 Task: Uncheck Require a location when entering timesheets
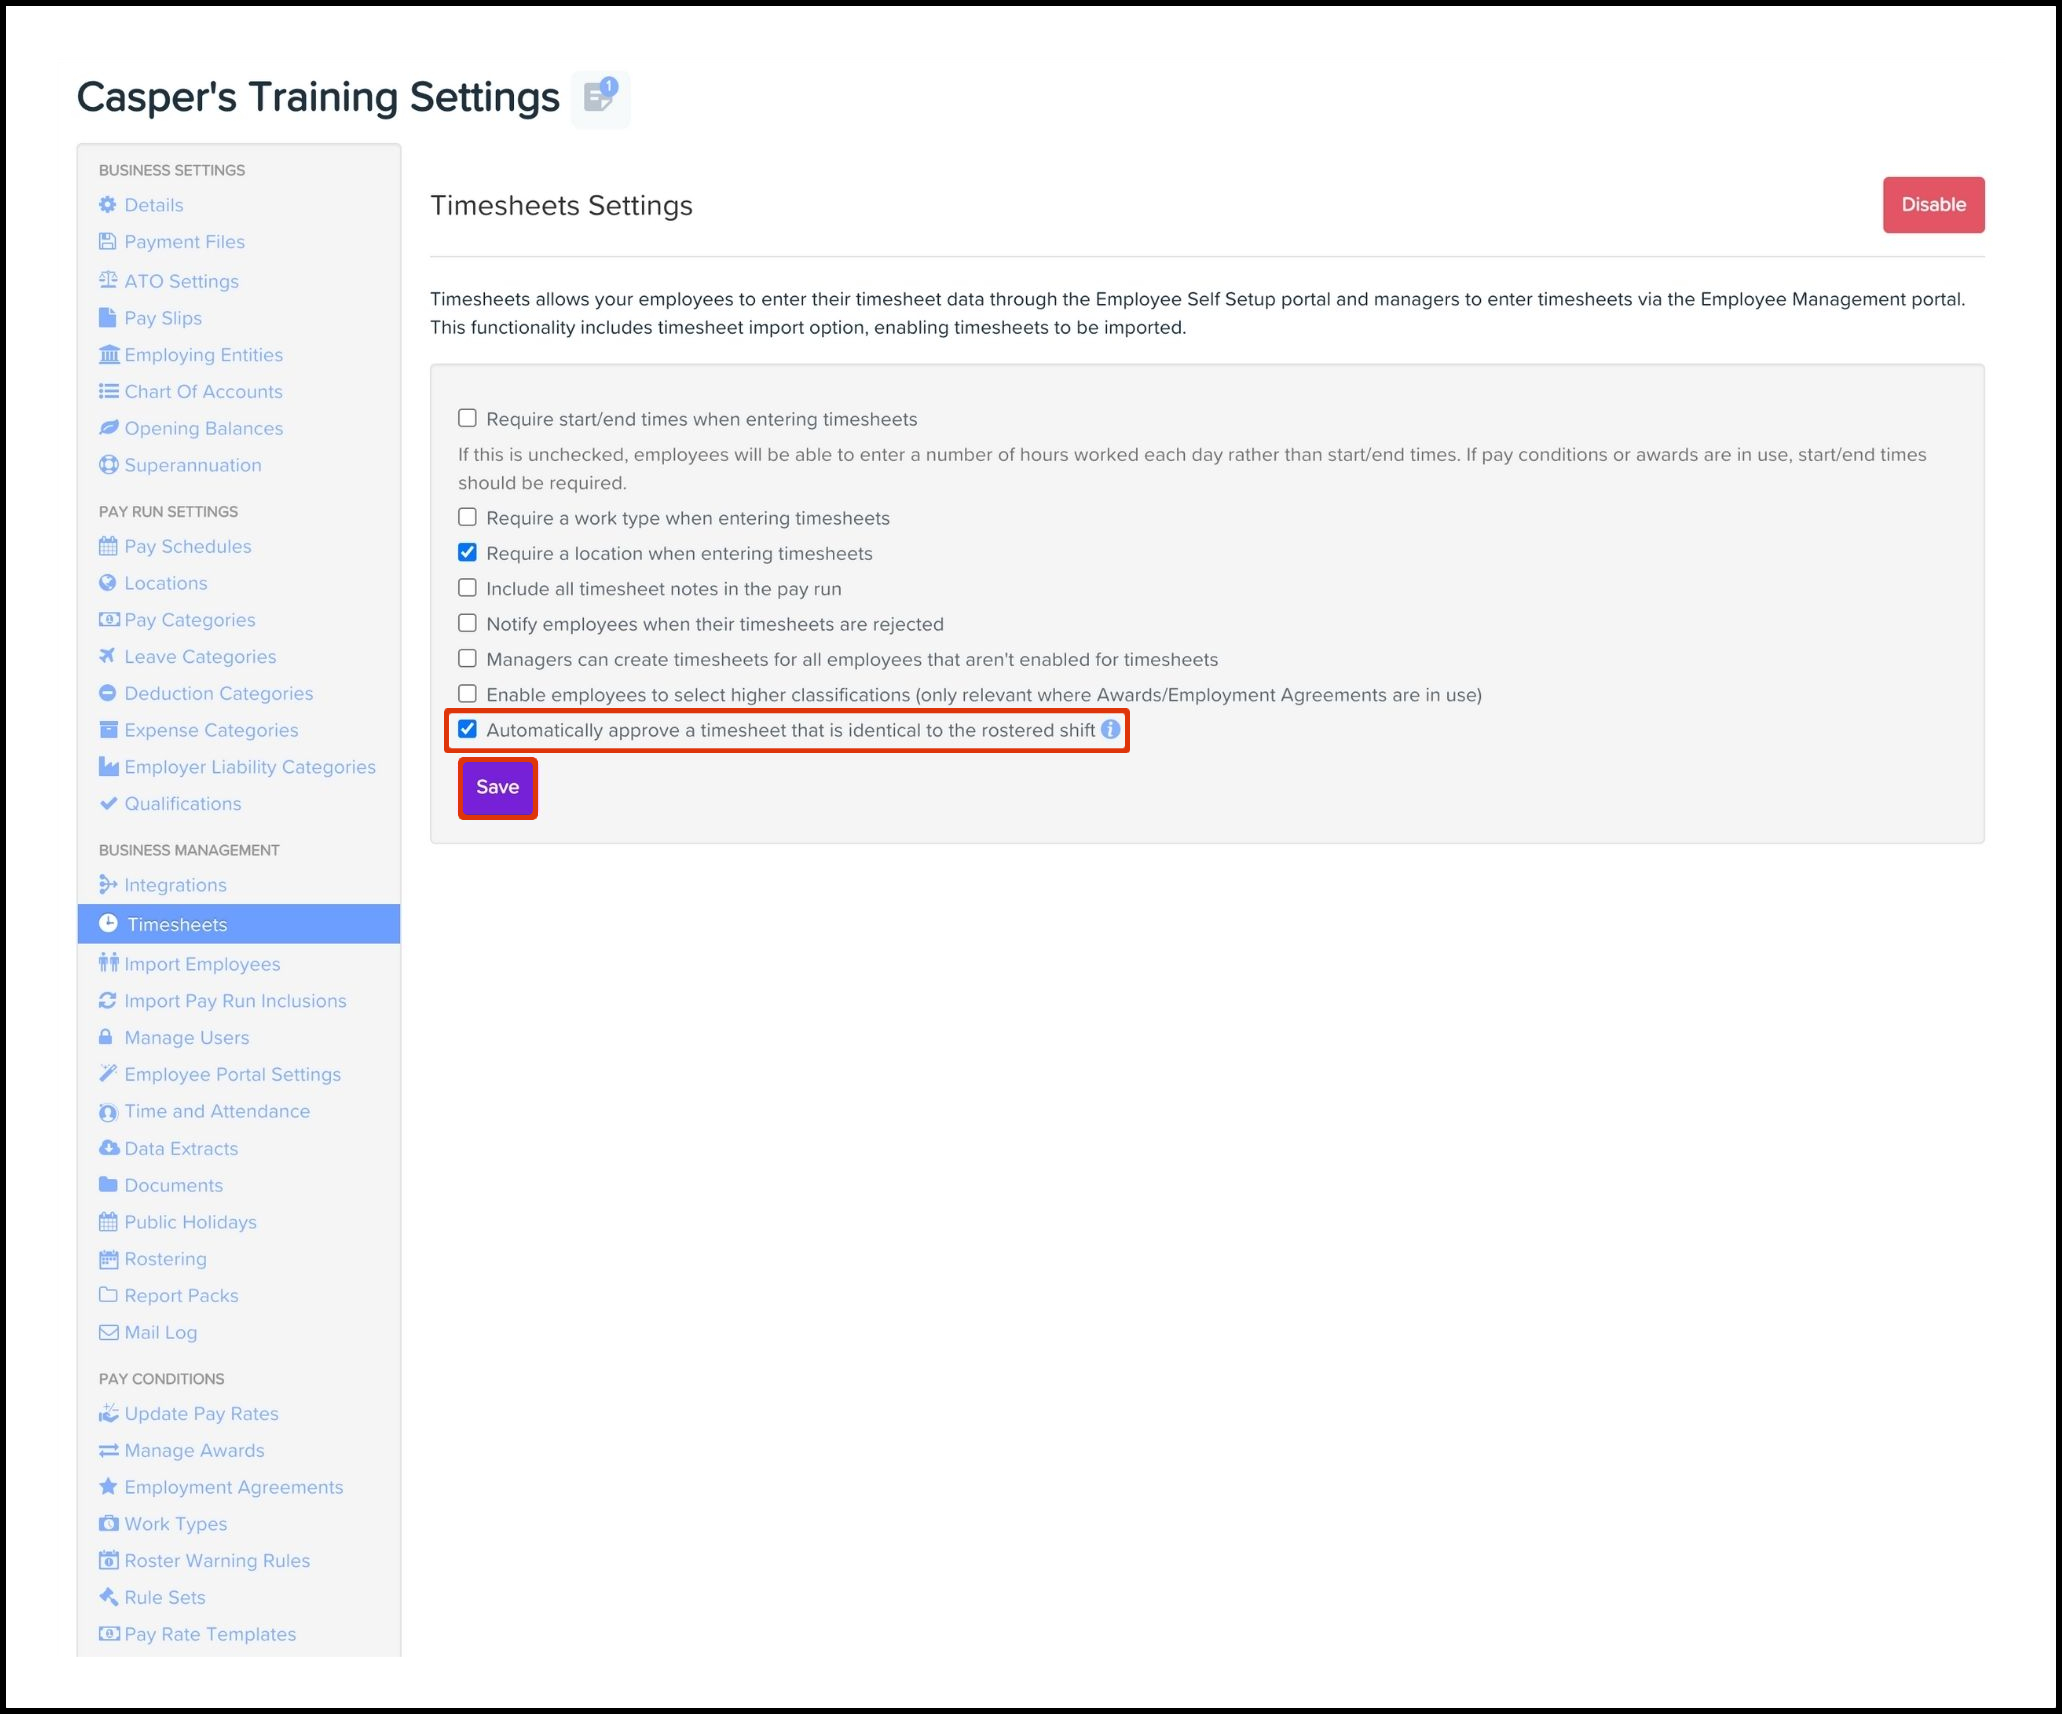tap(467, 553)
